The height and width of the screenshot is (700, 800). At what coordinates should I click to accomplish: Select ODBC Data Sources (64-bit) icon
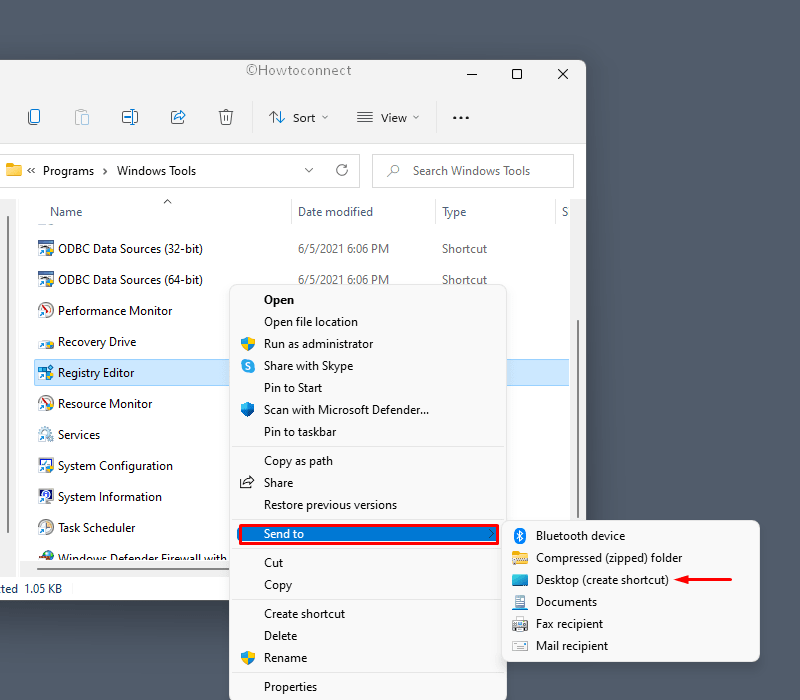(x=45, y=280)
